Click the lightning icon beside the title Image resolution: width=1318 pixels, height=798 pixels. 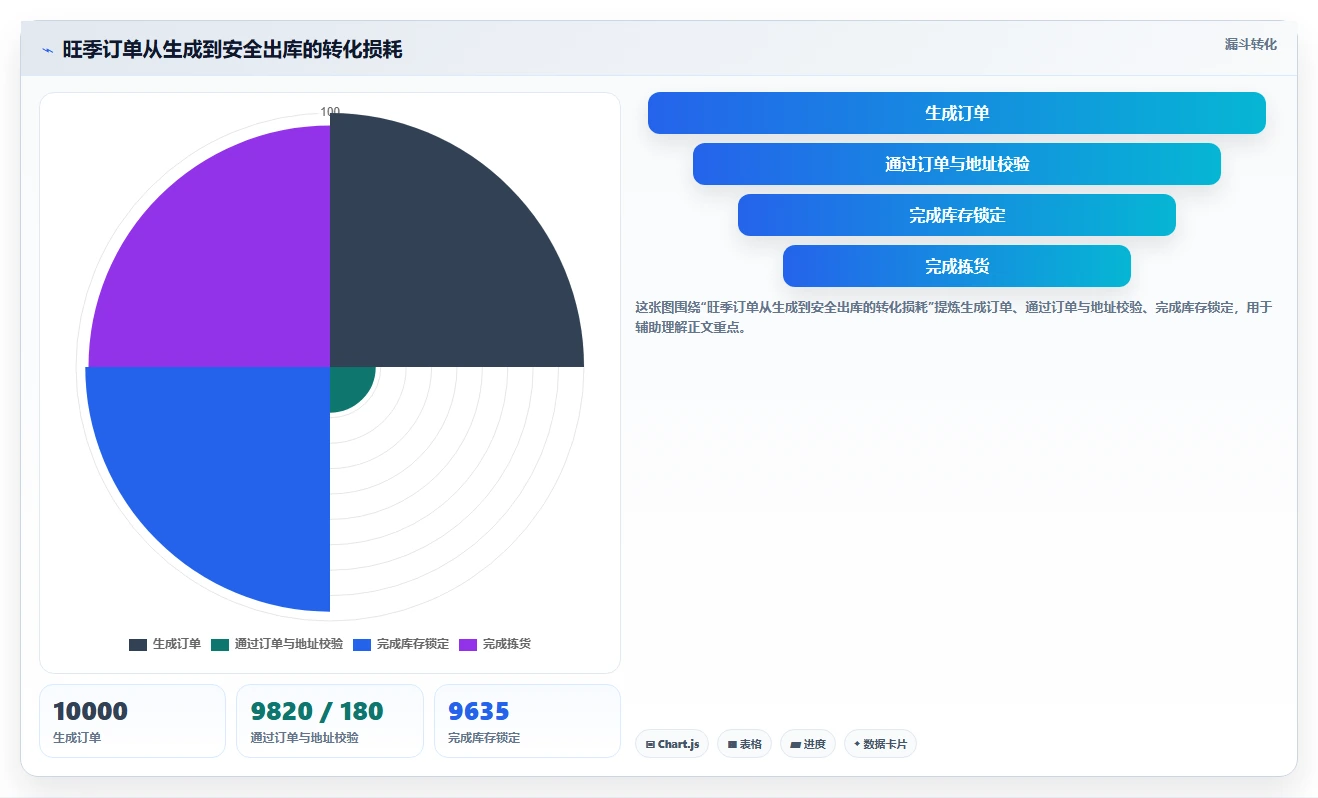[47, 50]
